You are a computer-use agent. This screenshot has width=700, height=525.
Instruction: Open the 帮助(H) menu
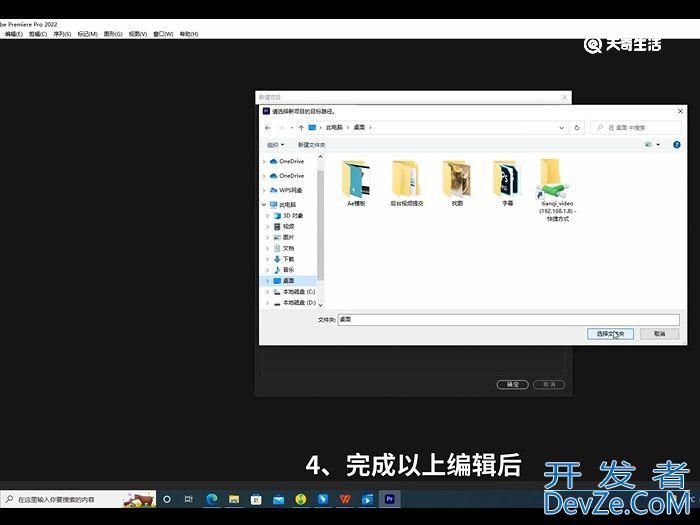point(189,34)
